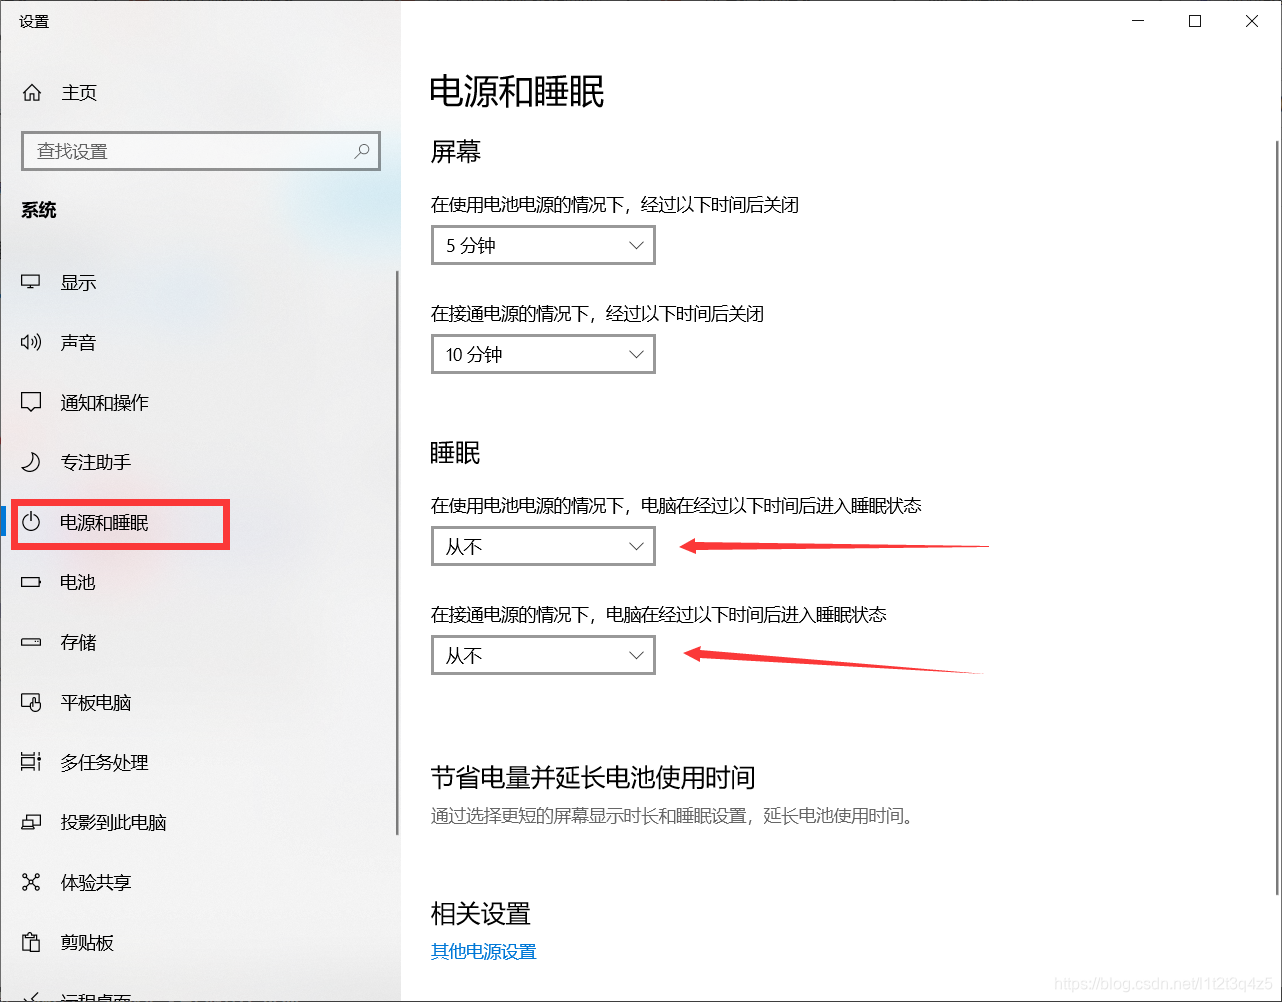Click the 主页 home icon

[31, 92]
